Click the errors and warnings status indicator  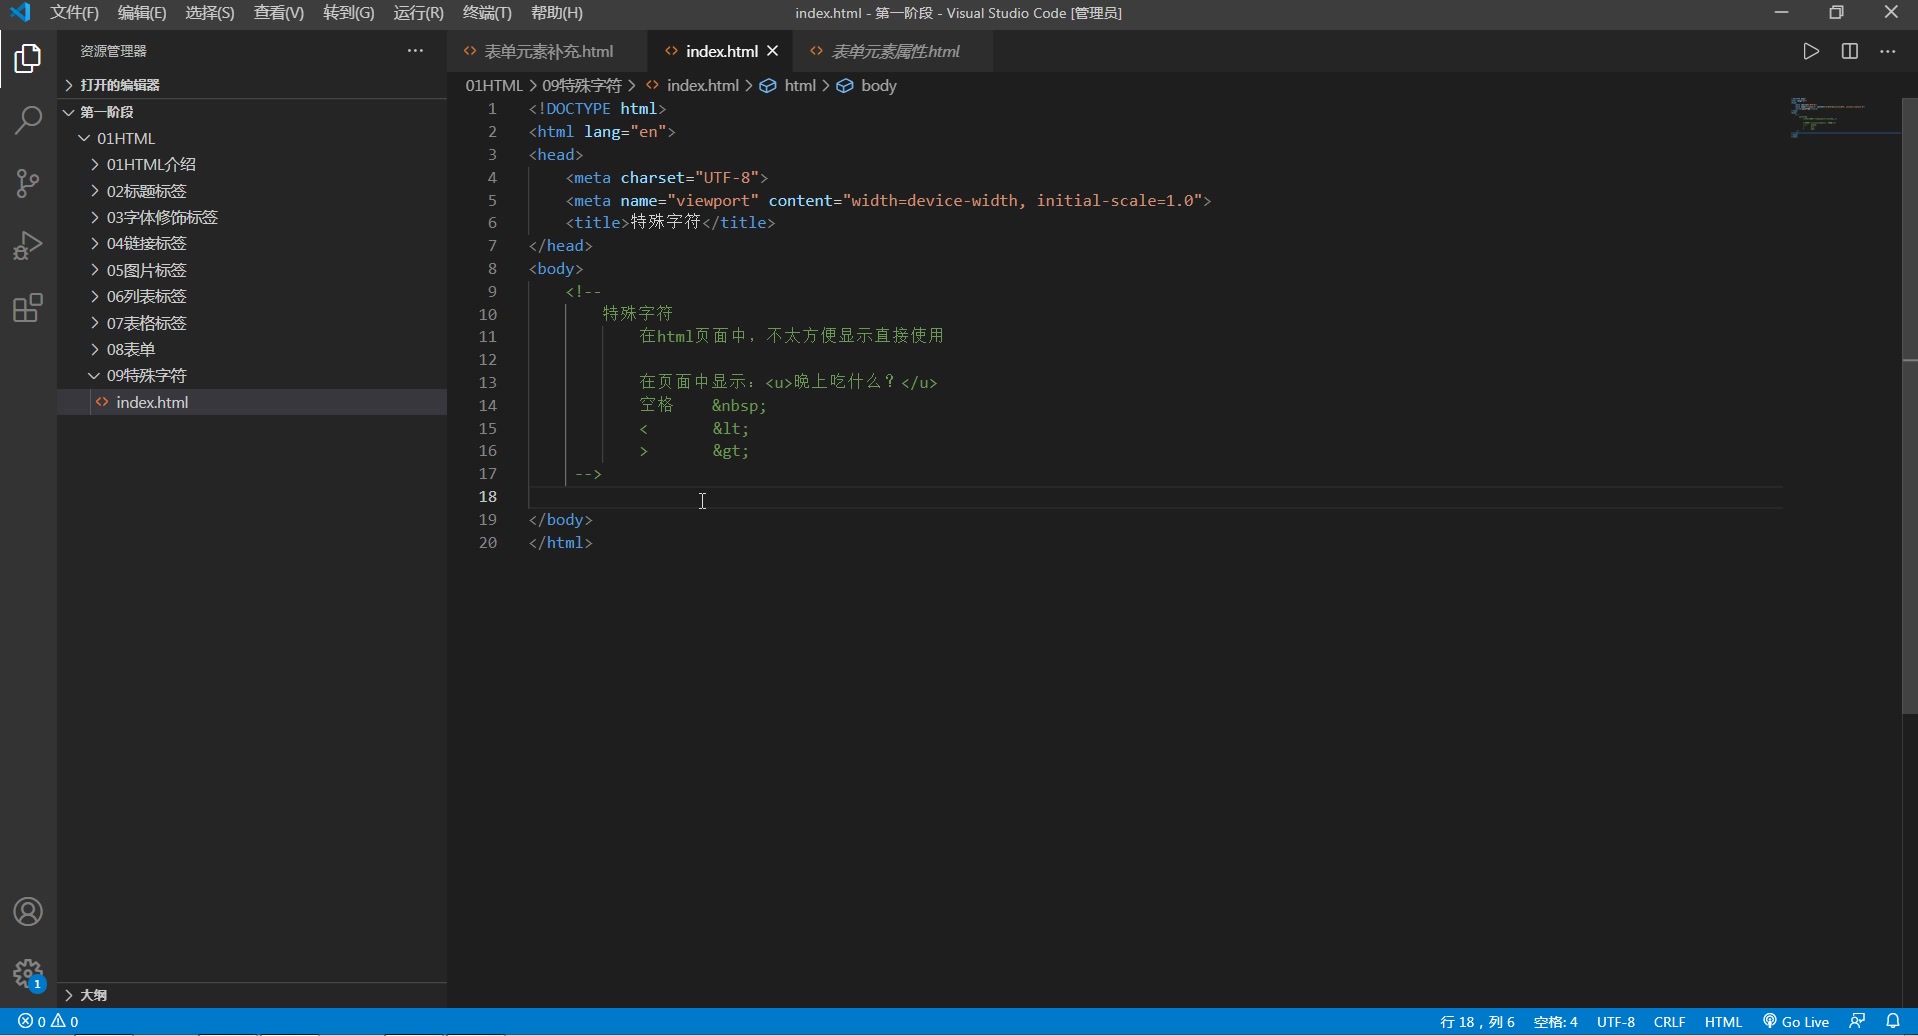(x=48, y=1022)
